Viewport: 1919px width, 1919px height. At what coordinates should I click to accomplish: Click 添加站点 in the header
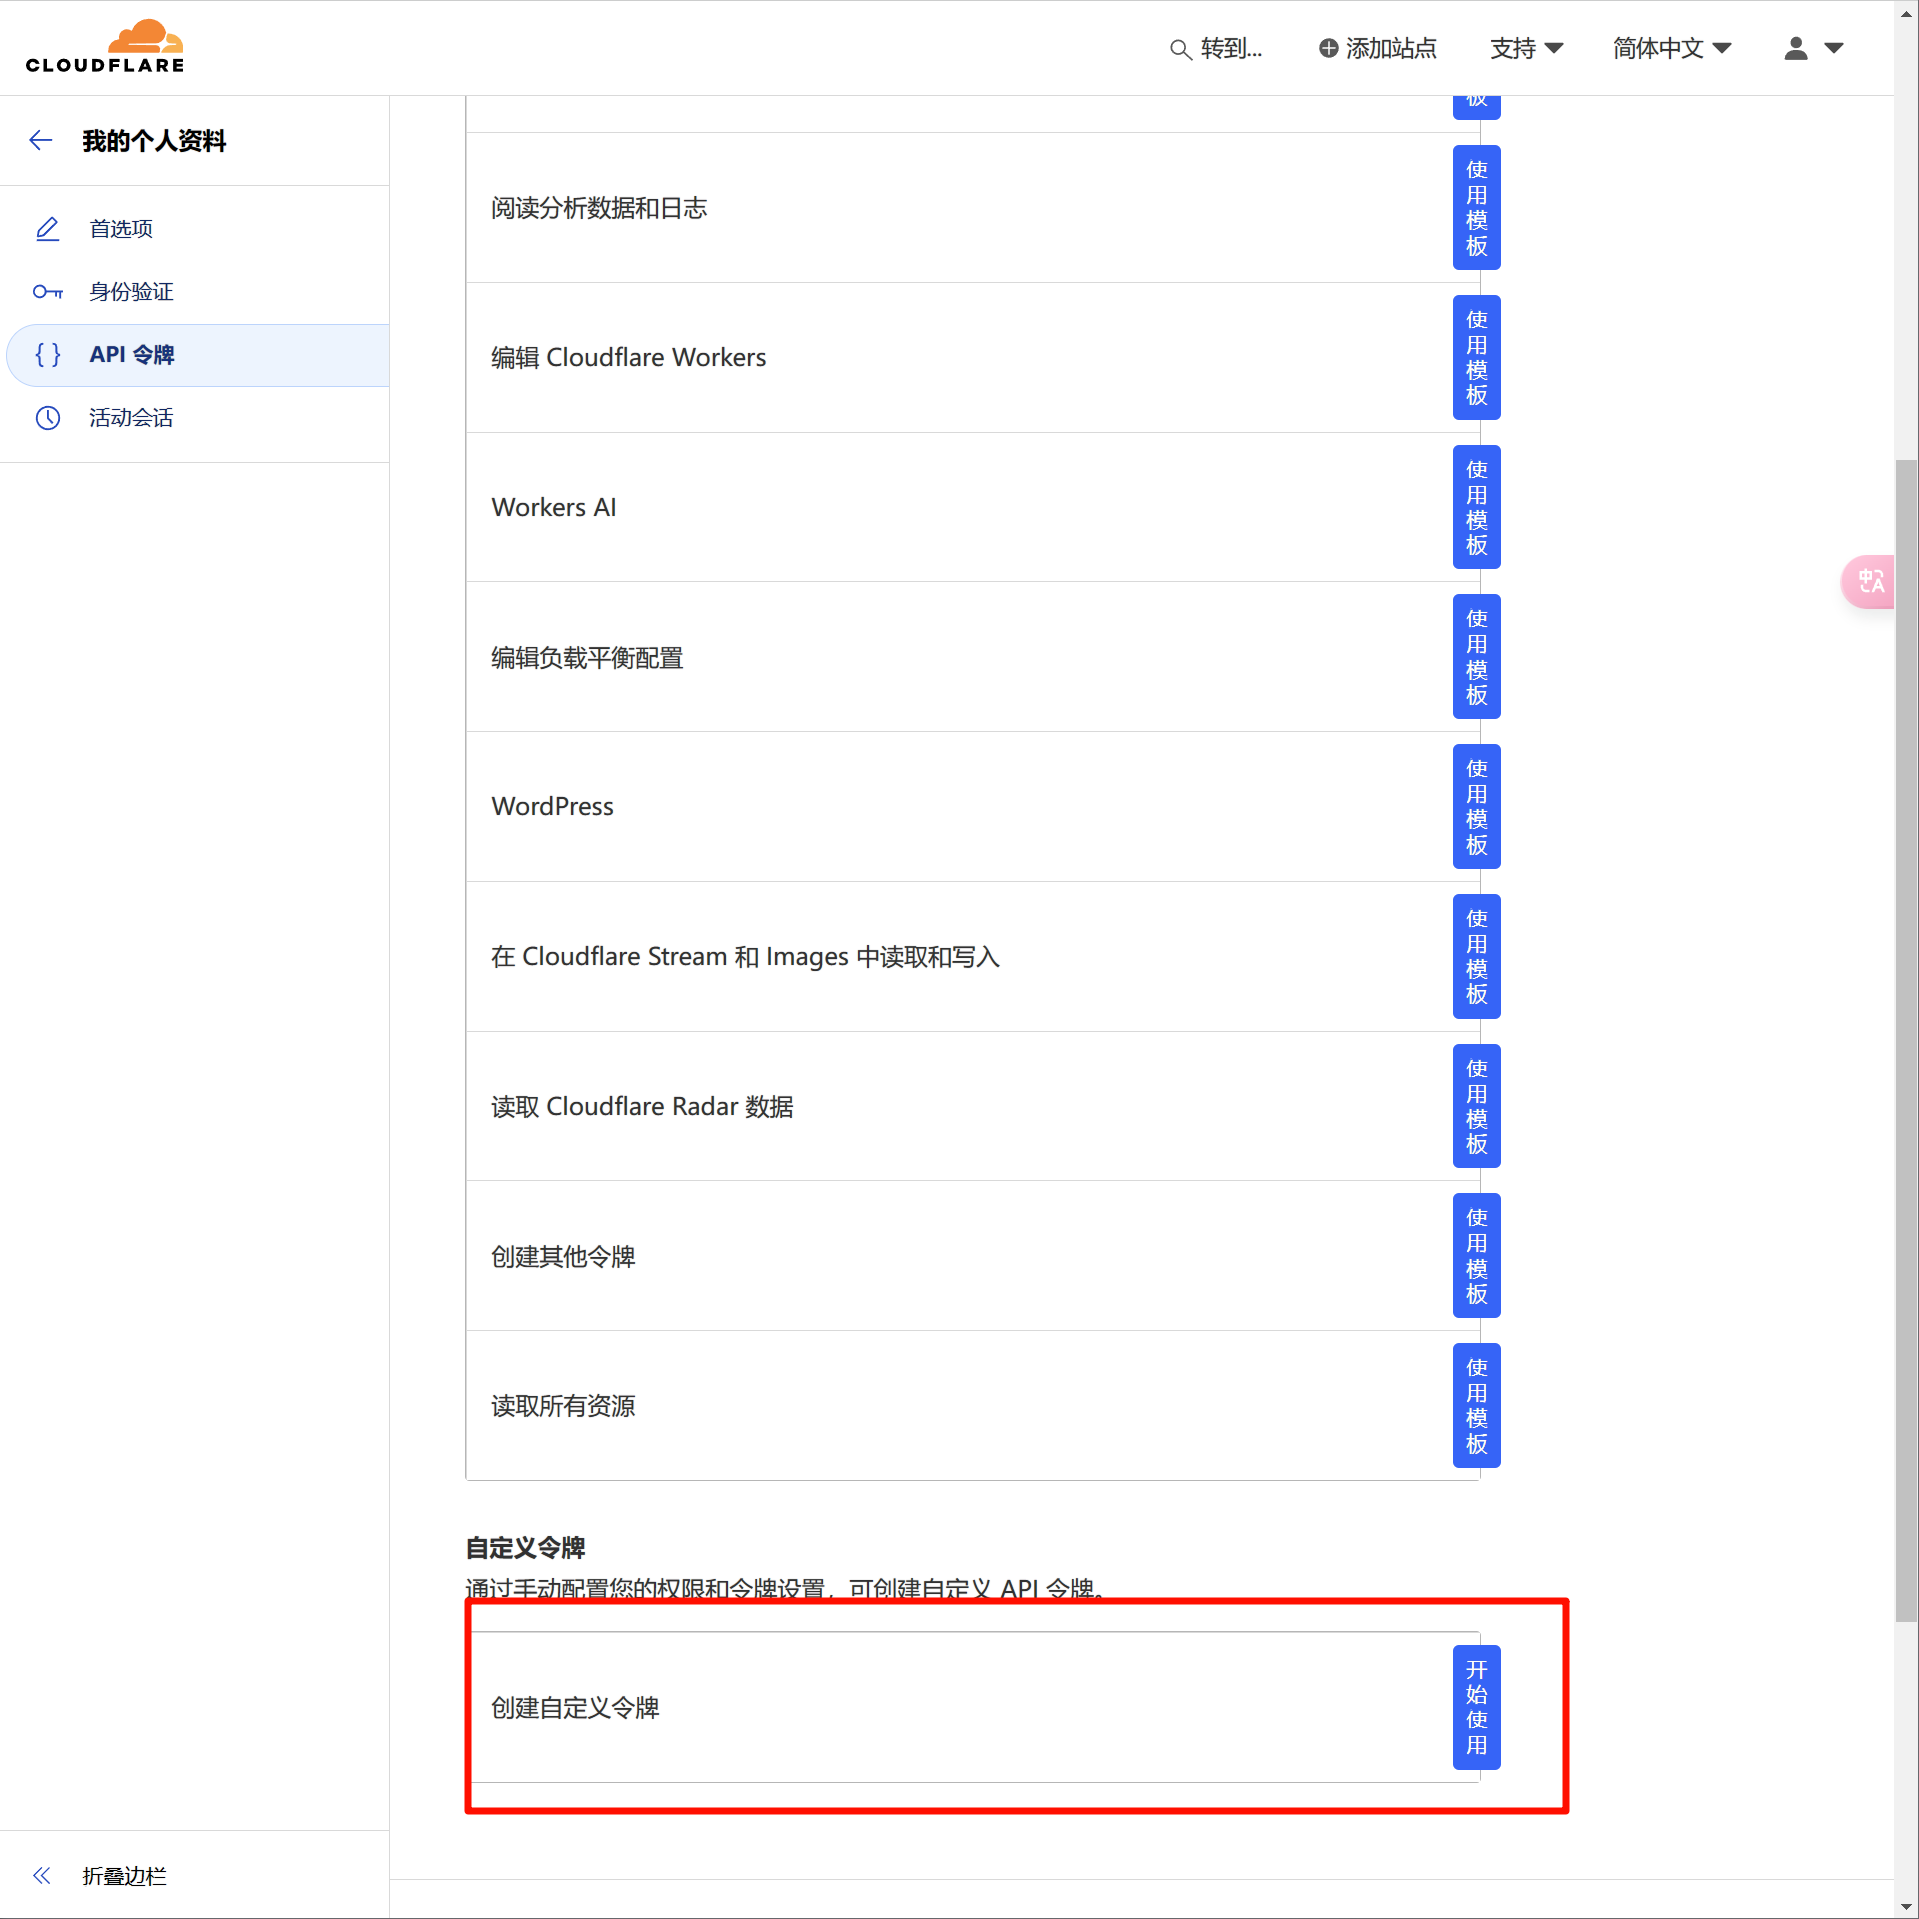click(1377, 48)
